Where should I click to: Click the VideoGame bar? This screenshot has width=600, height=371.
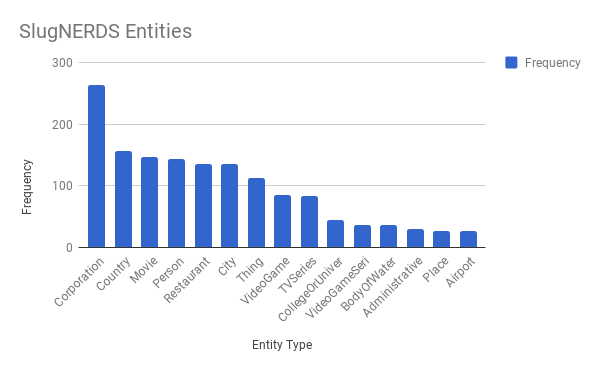pyautogui.click(x=282, y=221)
